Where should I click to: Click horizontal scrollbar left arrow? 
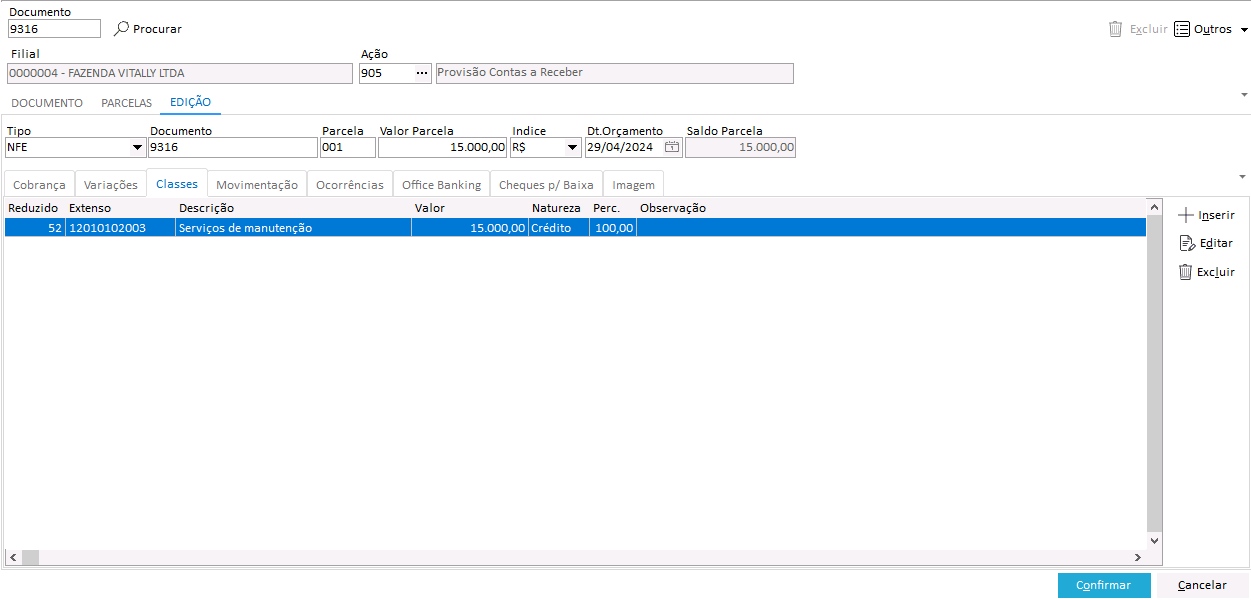(13, 557)
